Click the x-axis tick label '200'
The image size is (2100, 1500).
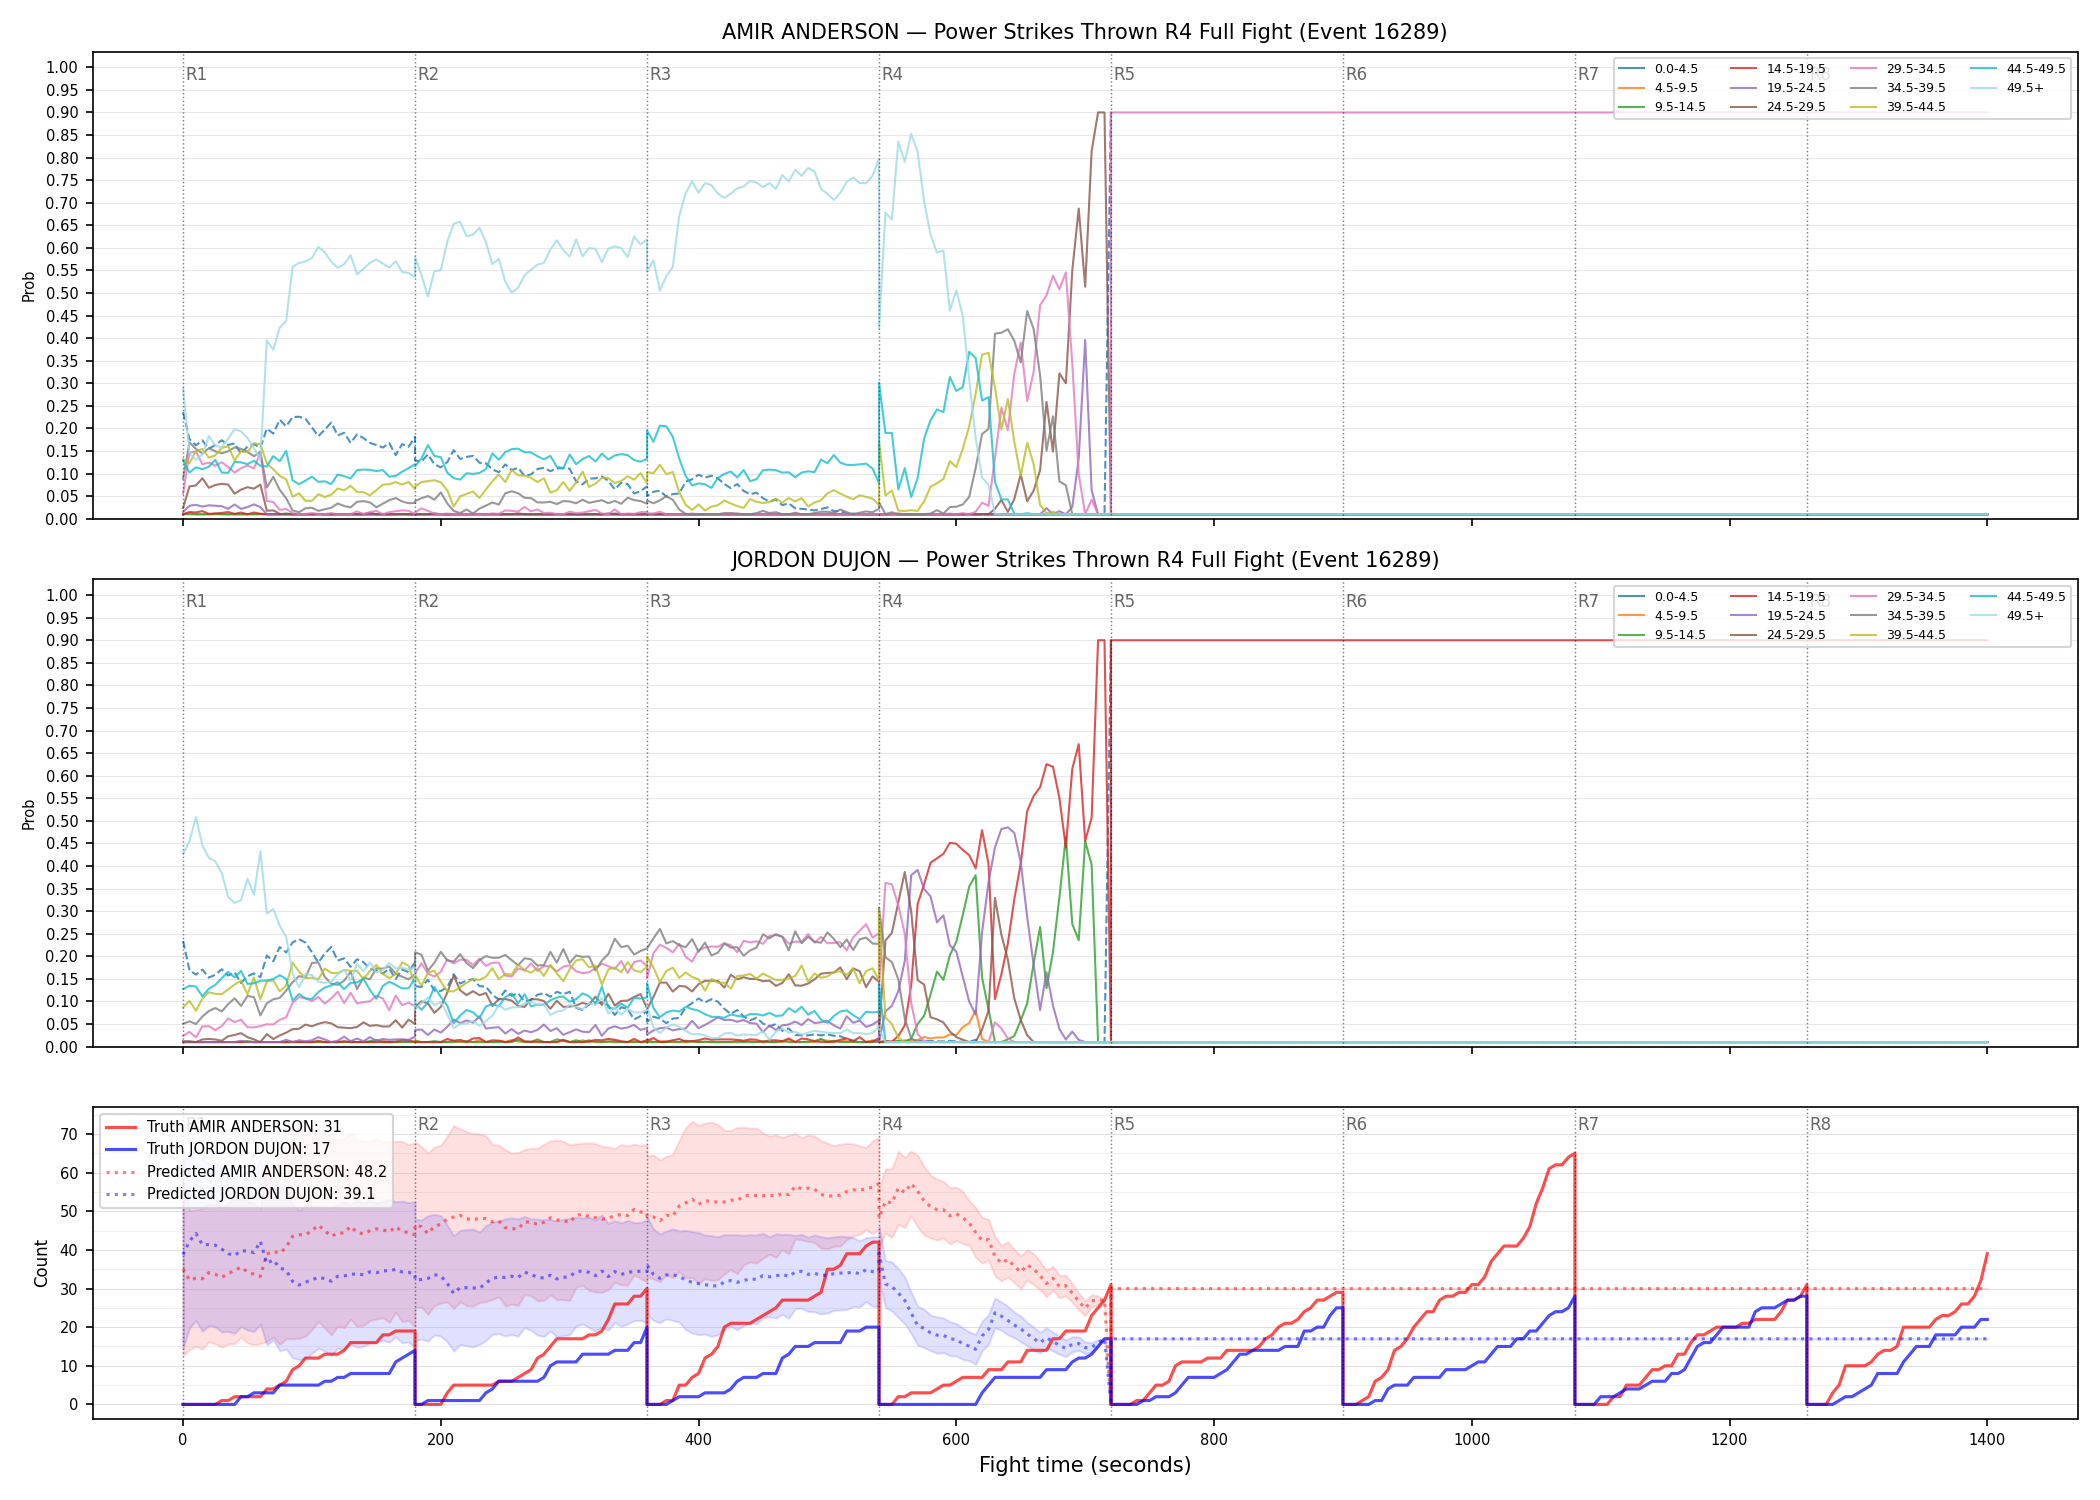point(440,1440)
